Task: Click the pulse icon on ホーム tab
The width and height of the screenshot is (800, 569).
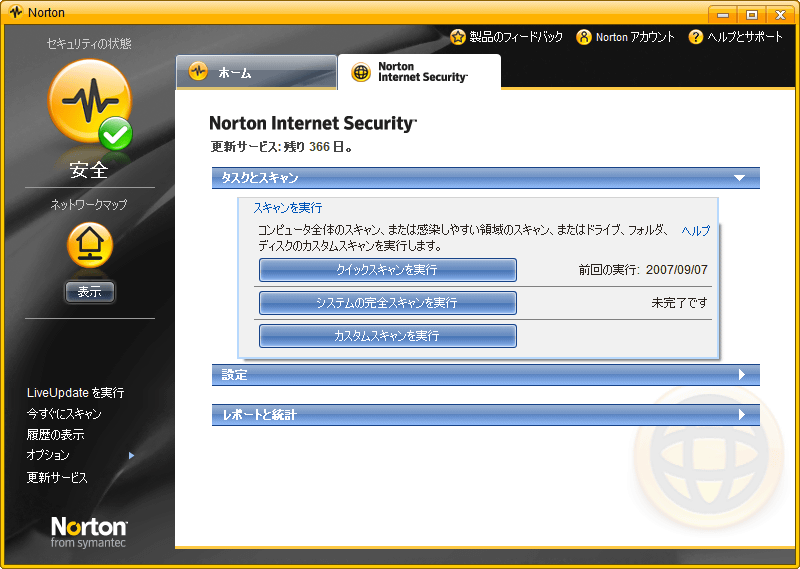Action: tap(198, 71)
